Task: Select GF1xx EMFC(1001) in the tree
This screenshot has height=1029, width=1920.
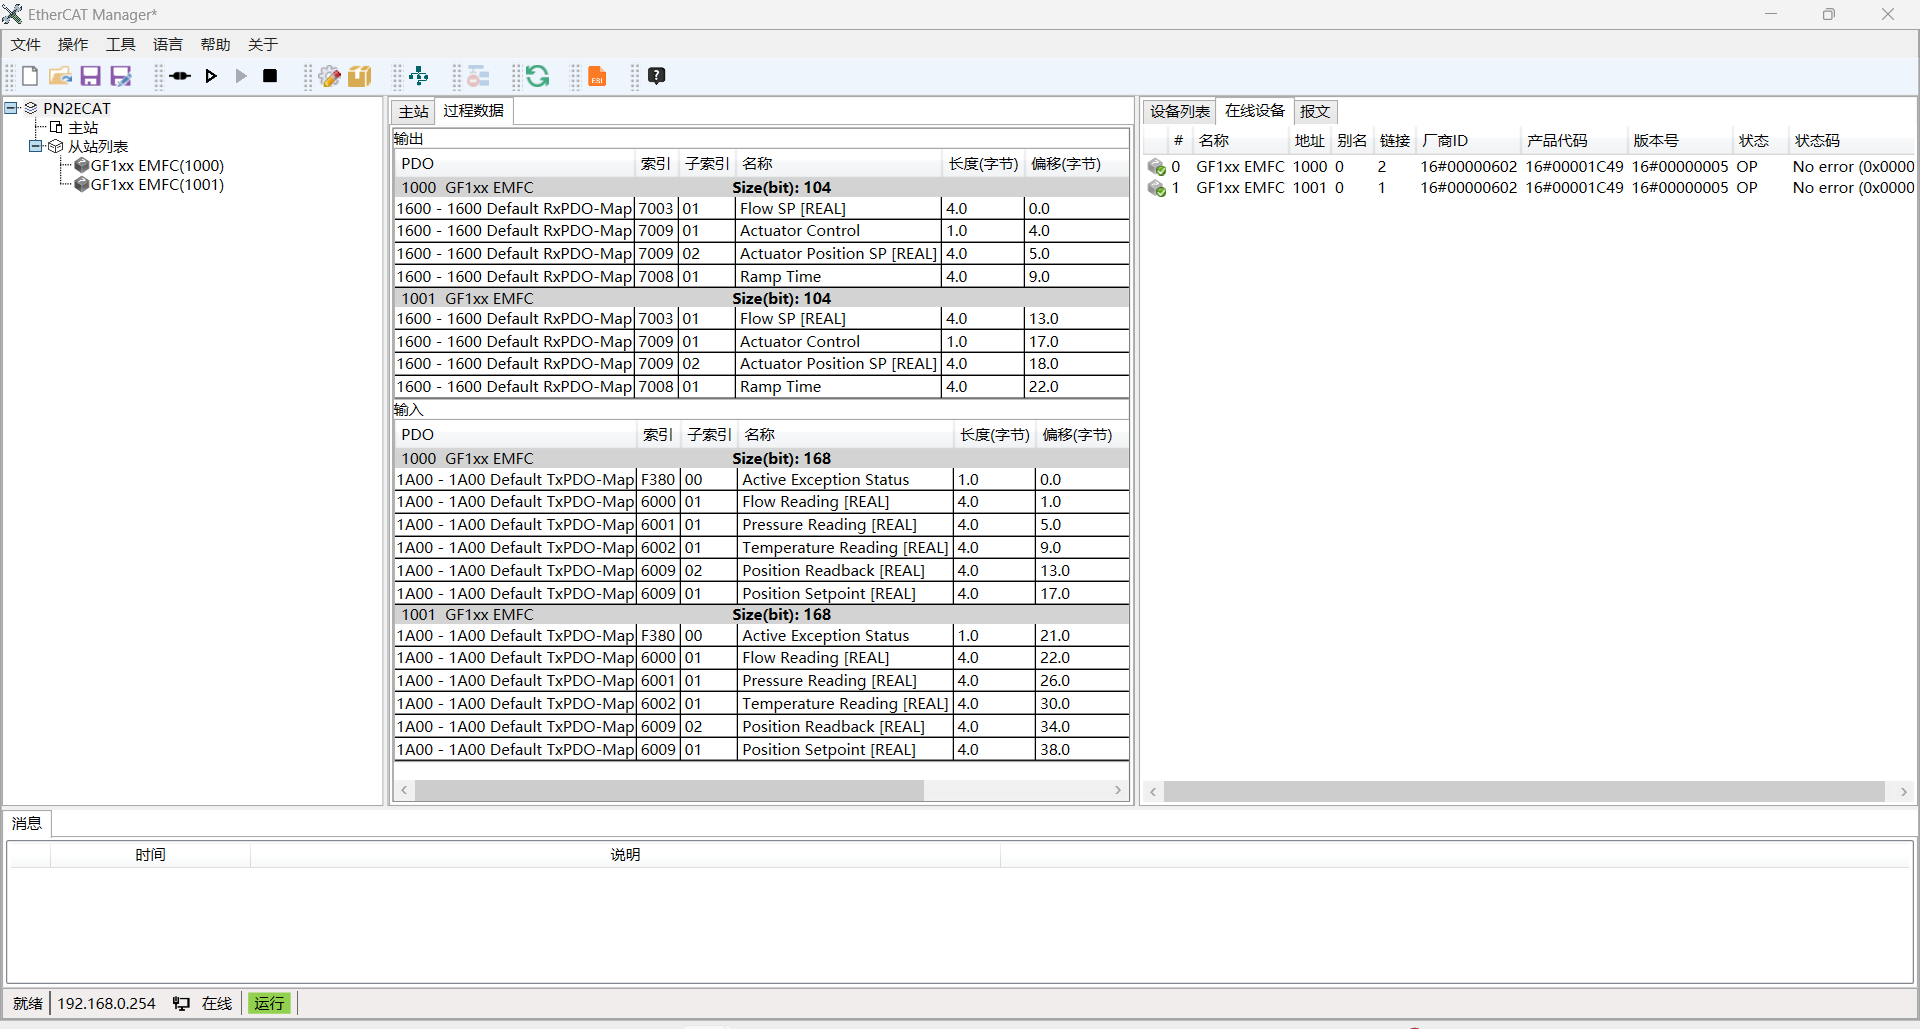Action: pos(157,185)
